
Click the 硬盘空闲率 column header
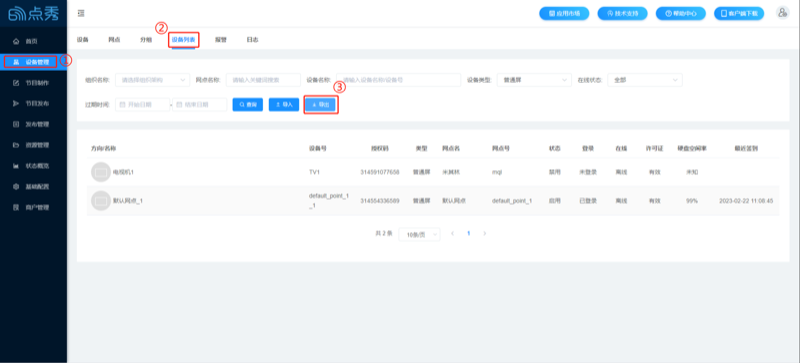(692, 149)
